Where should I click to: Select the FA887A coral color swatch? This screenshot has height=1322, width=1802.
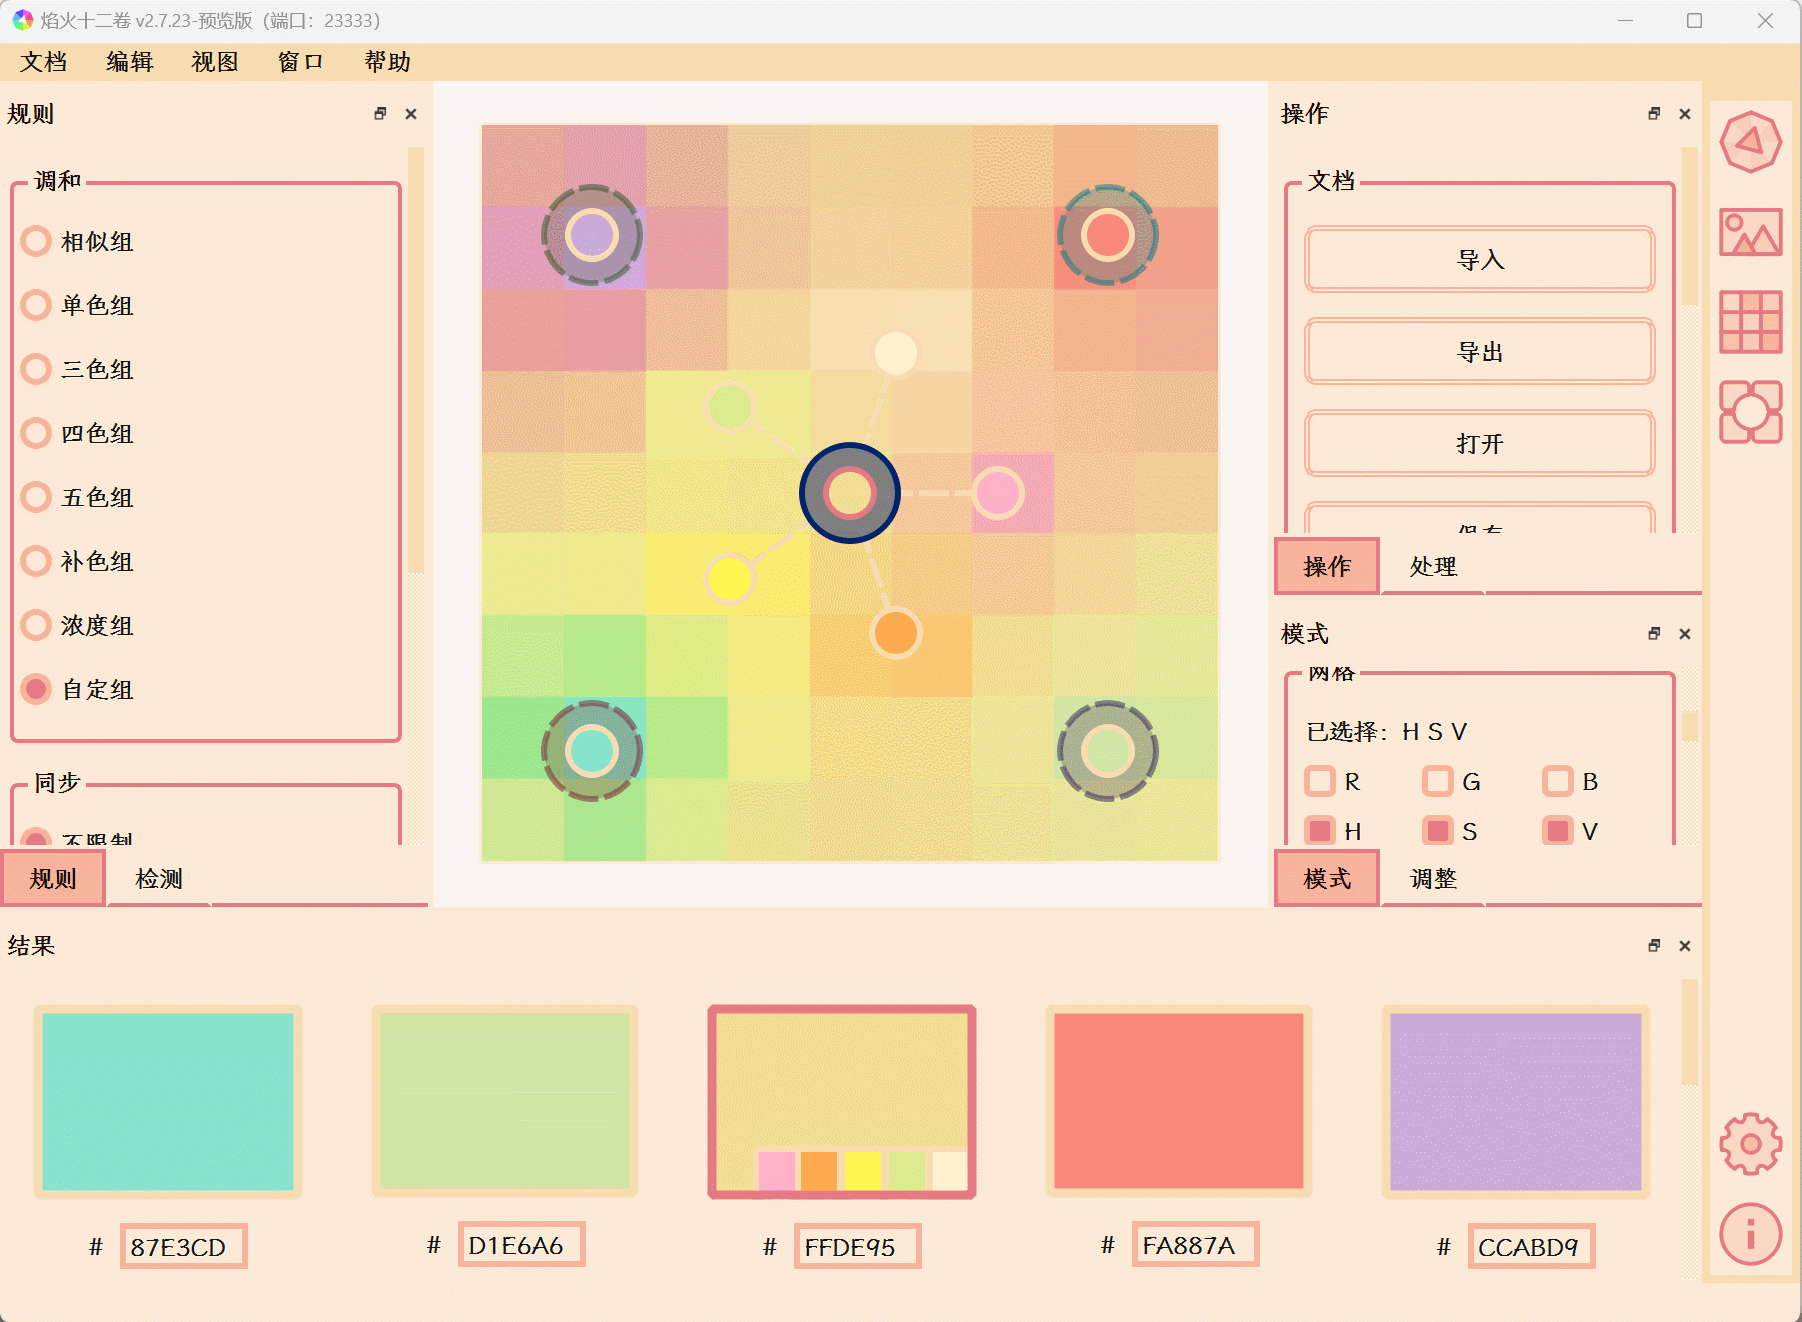pos(1178,1101)
